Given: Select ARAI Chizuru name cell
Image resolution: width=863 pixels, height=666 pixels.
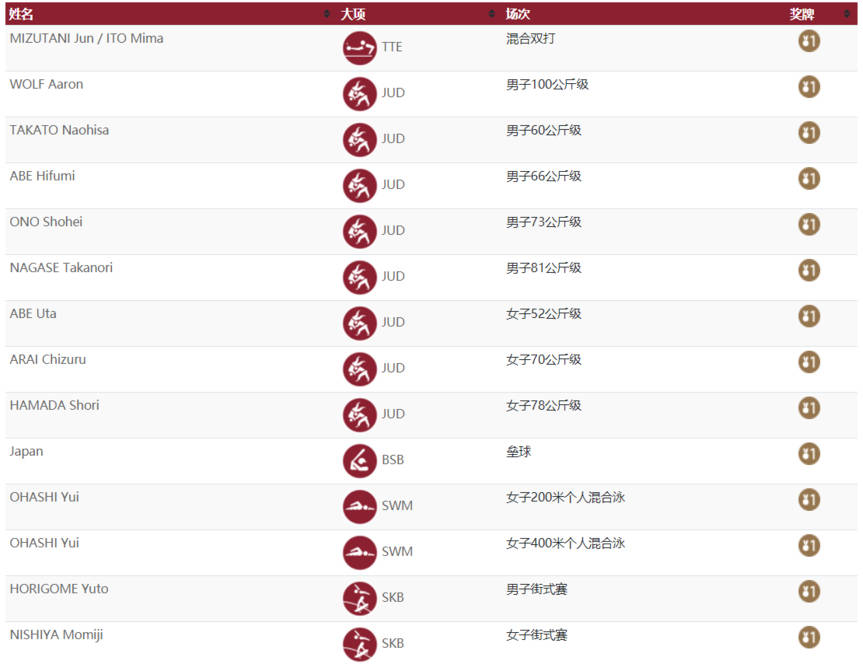Looking at the screenshot, I should 47,359.
